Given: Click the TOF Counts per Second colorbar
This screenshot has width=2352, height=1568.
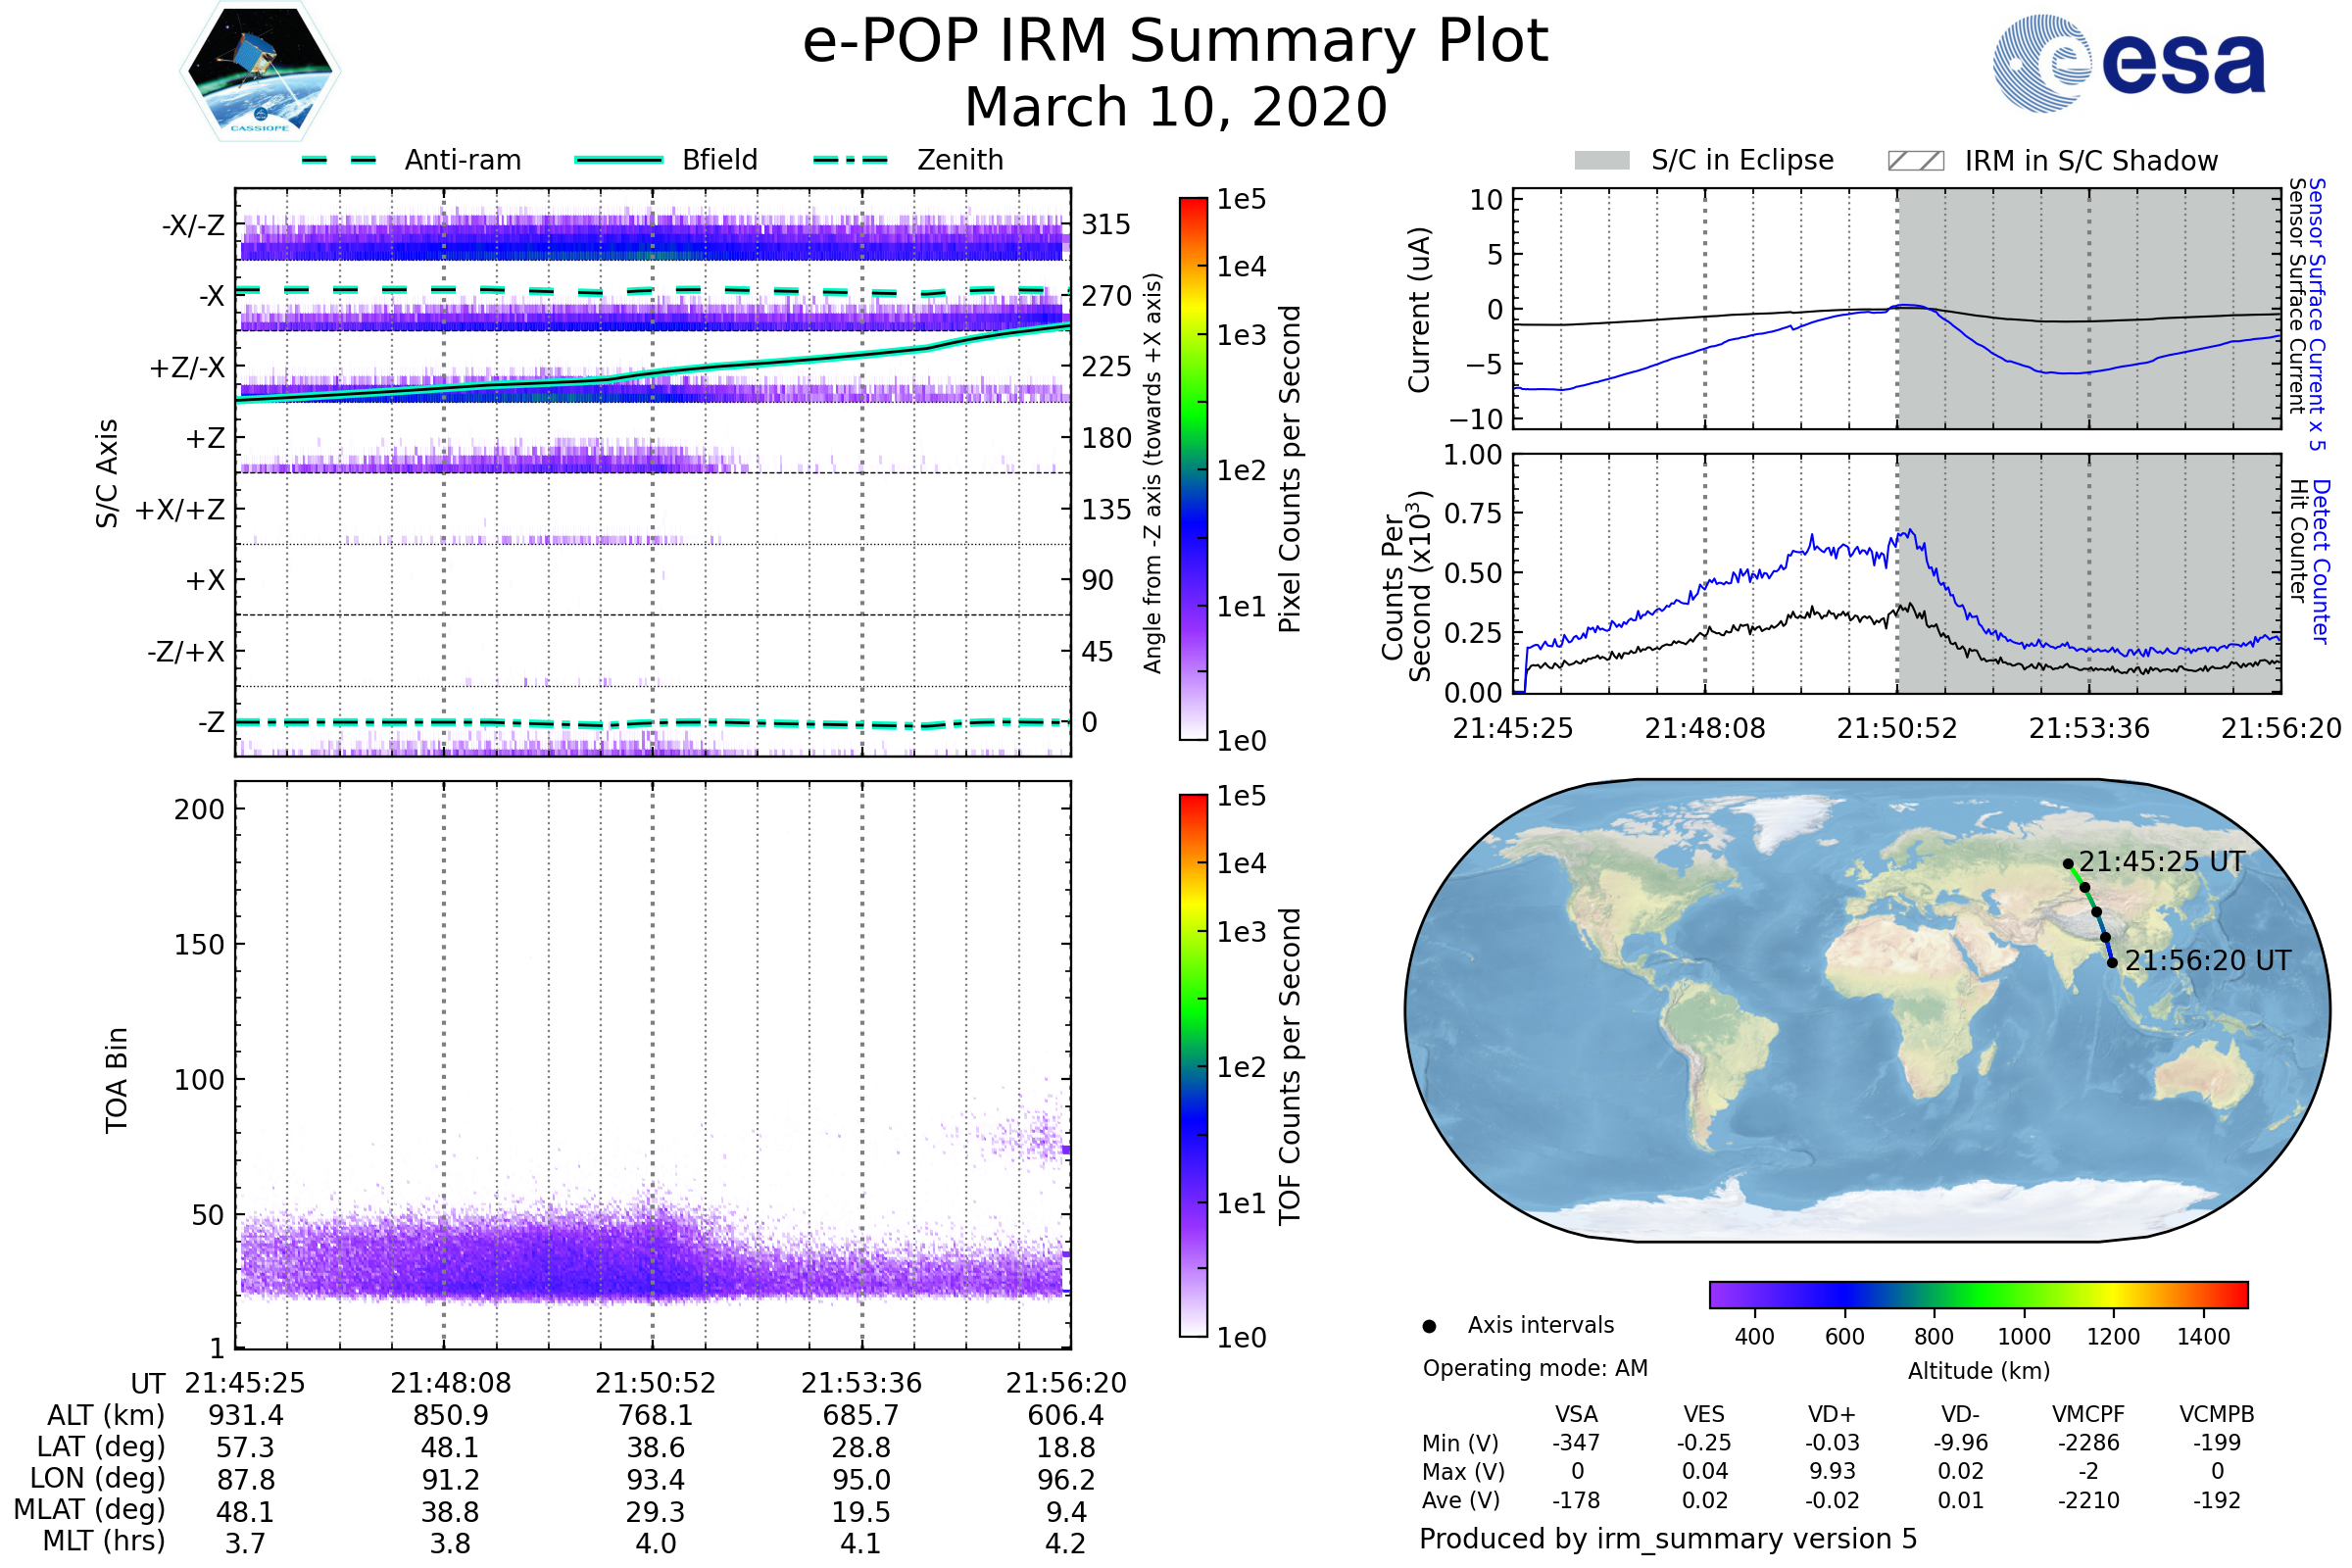Looking at the screenshot, I should click(x=1194, y=1066).
